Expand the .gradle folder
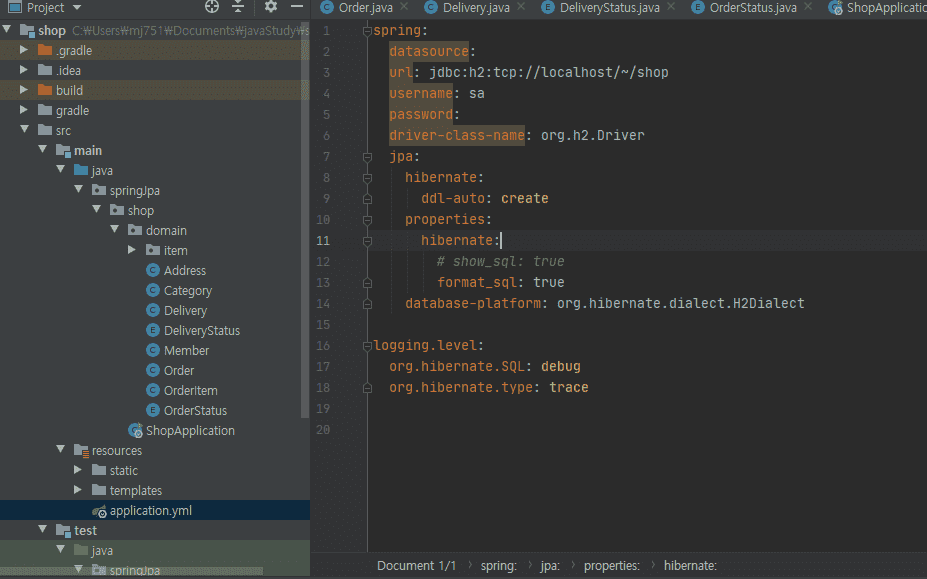Viewport: 927px width, 579px height. pos(24,50)
